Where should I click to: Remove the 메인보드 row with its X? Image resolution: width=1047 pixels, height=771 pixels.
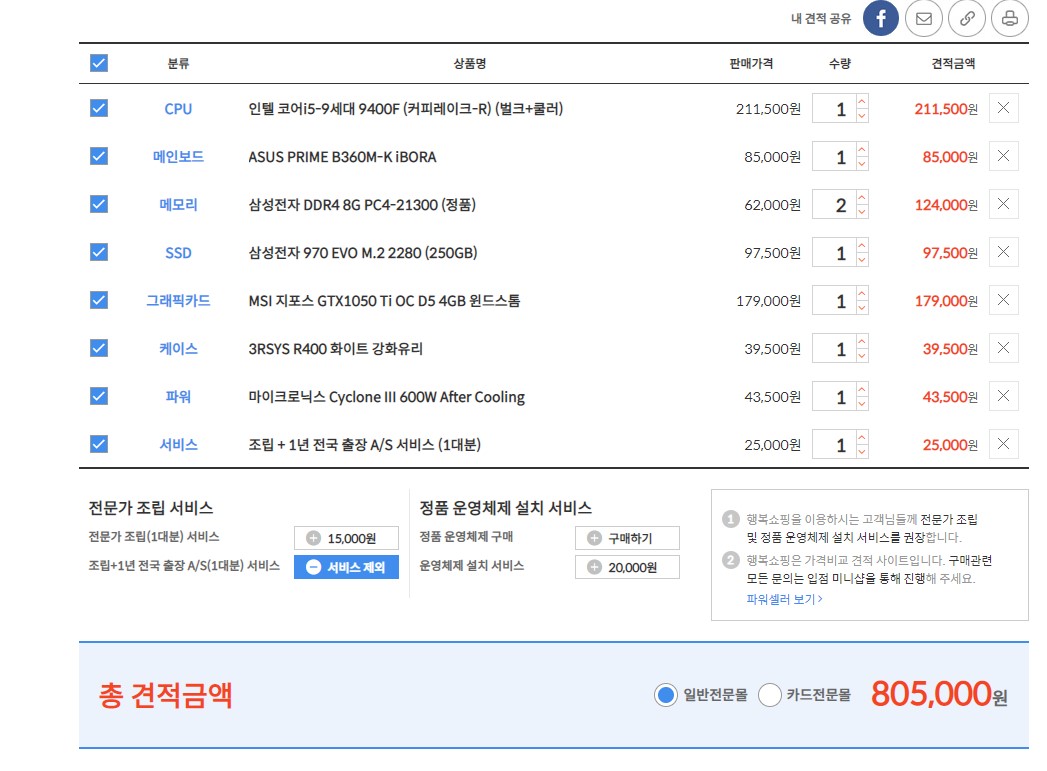(1003, 156)
